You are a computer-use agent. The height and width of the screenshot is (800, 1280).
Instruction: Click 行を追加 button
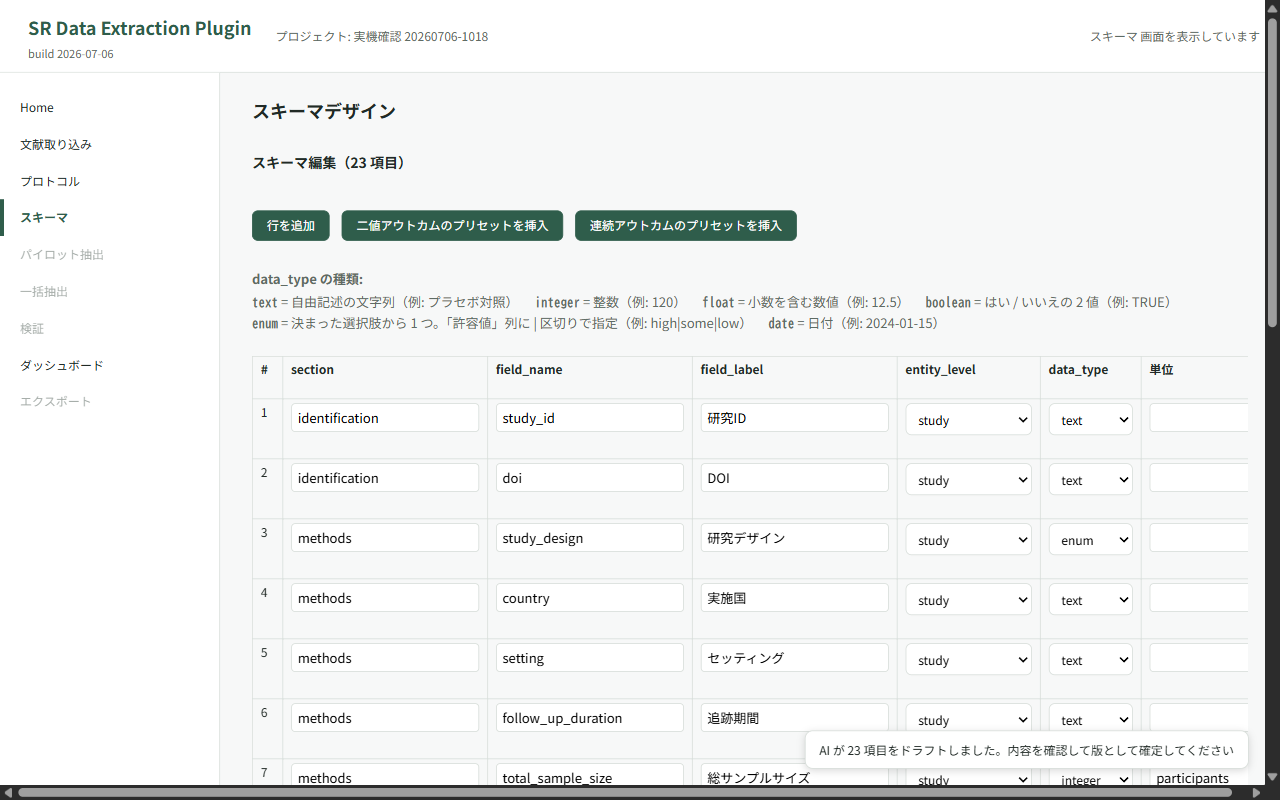click(291, 226)
